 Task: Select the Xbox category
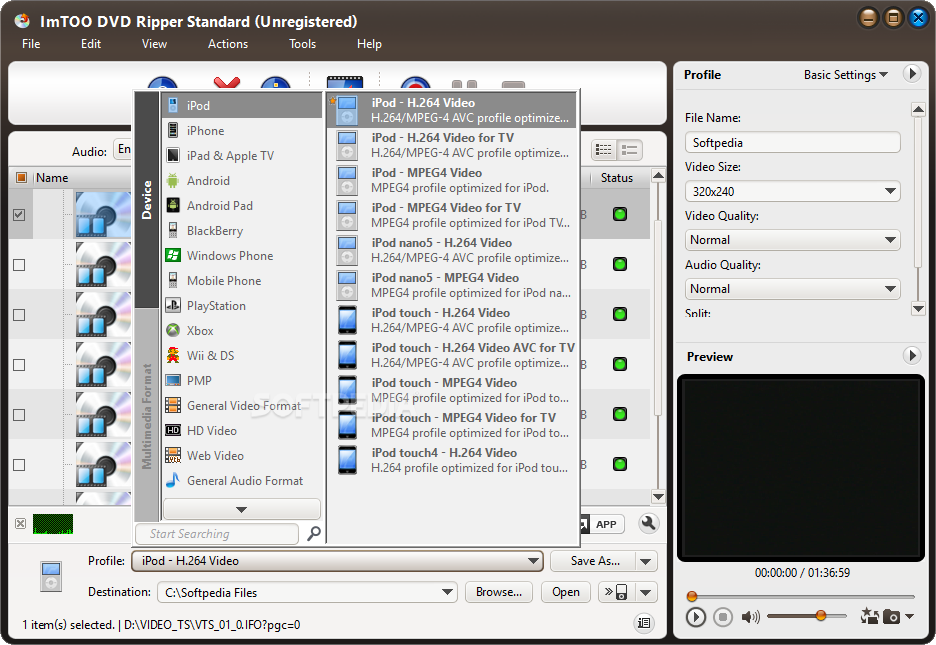coord(241,331)
